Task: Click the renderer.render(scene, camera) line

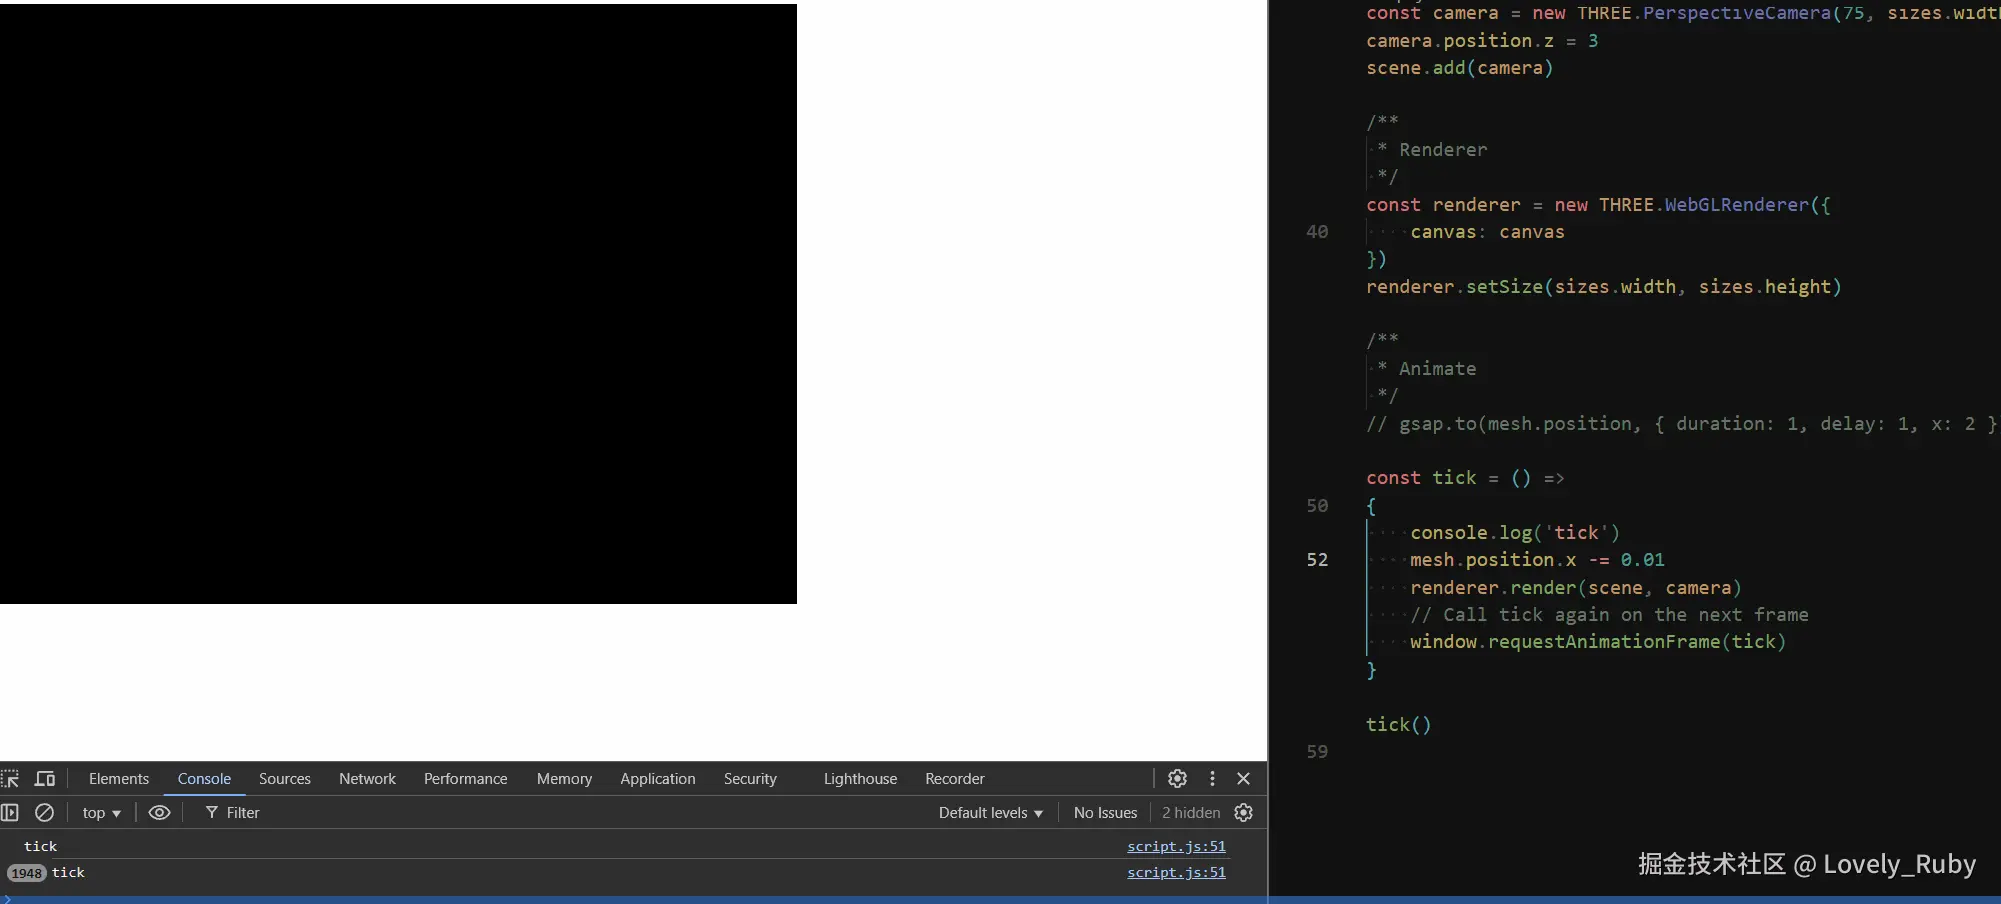Action: [1575, 588]
